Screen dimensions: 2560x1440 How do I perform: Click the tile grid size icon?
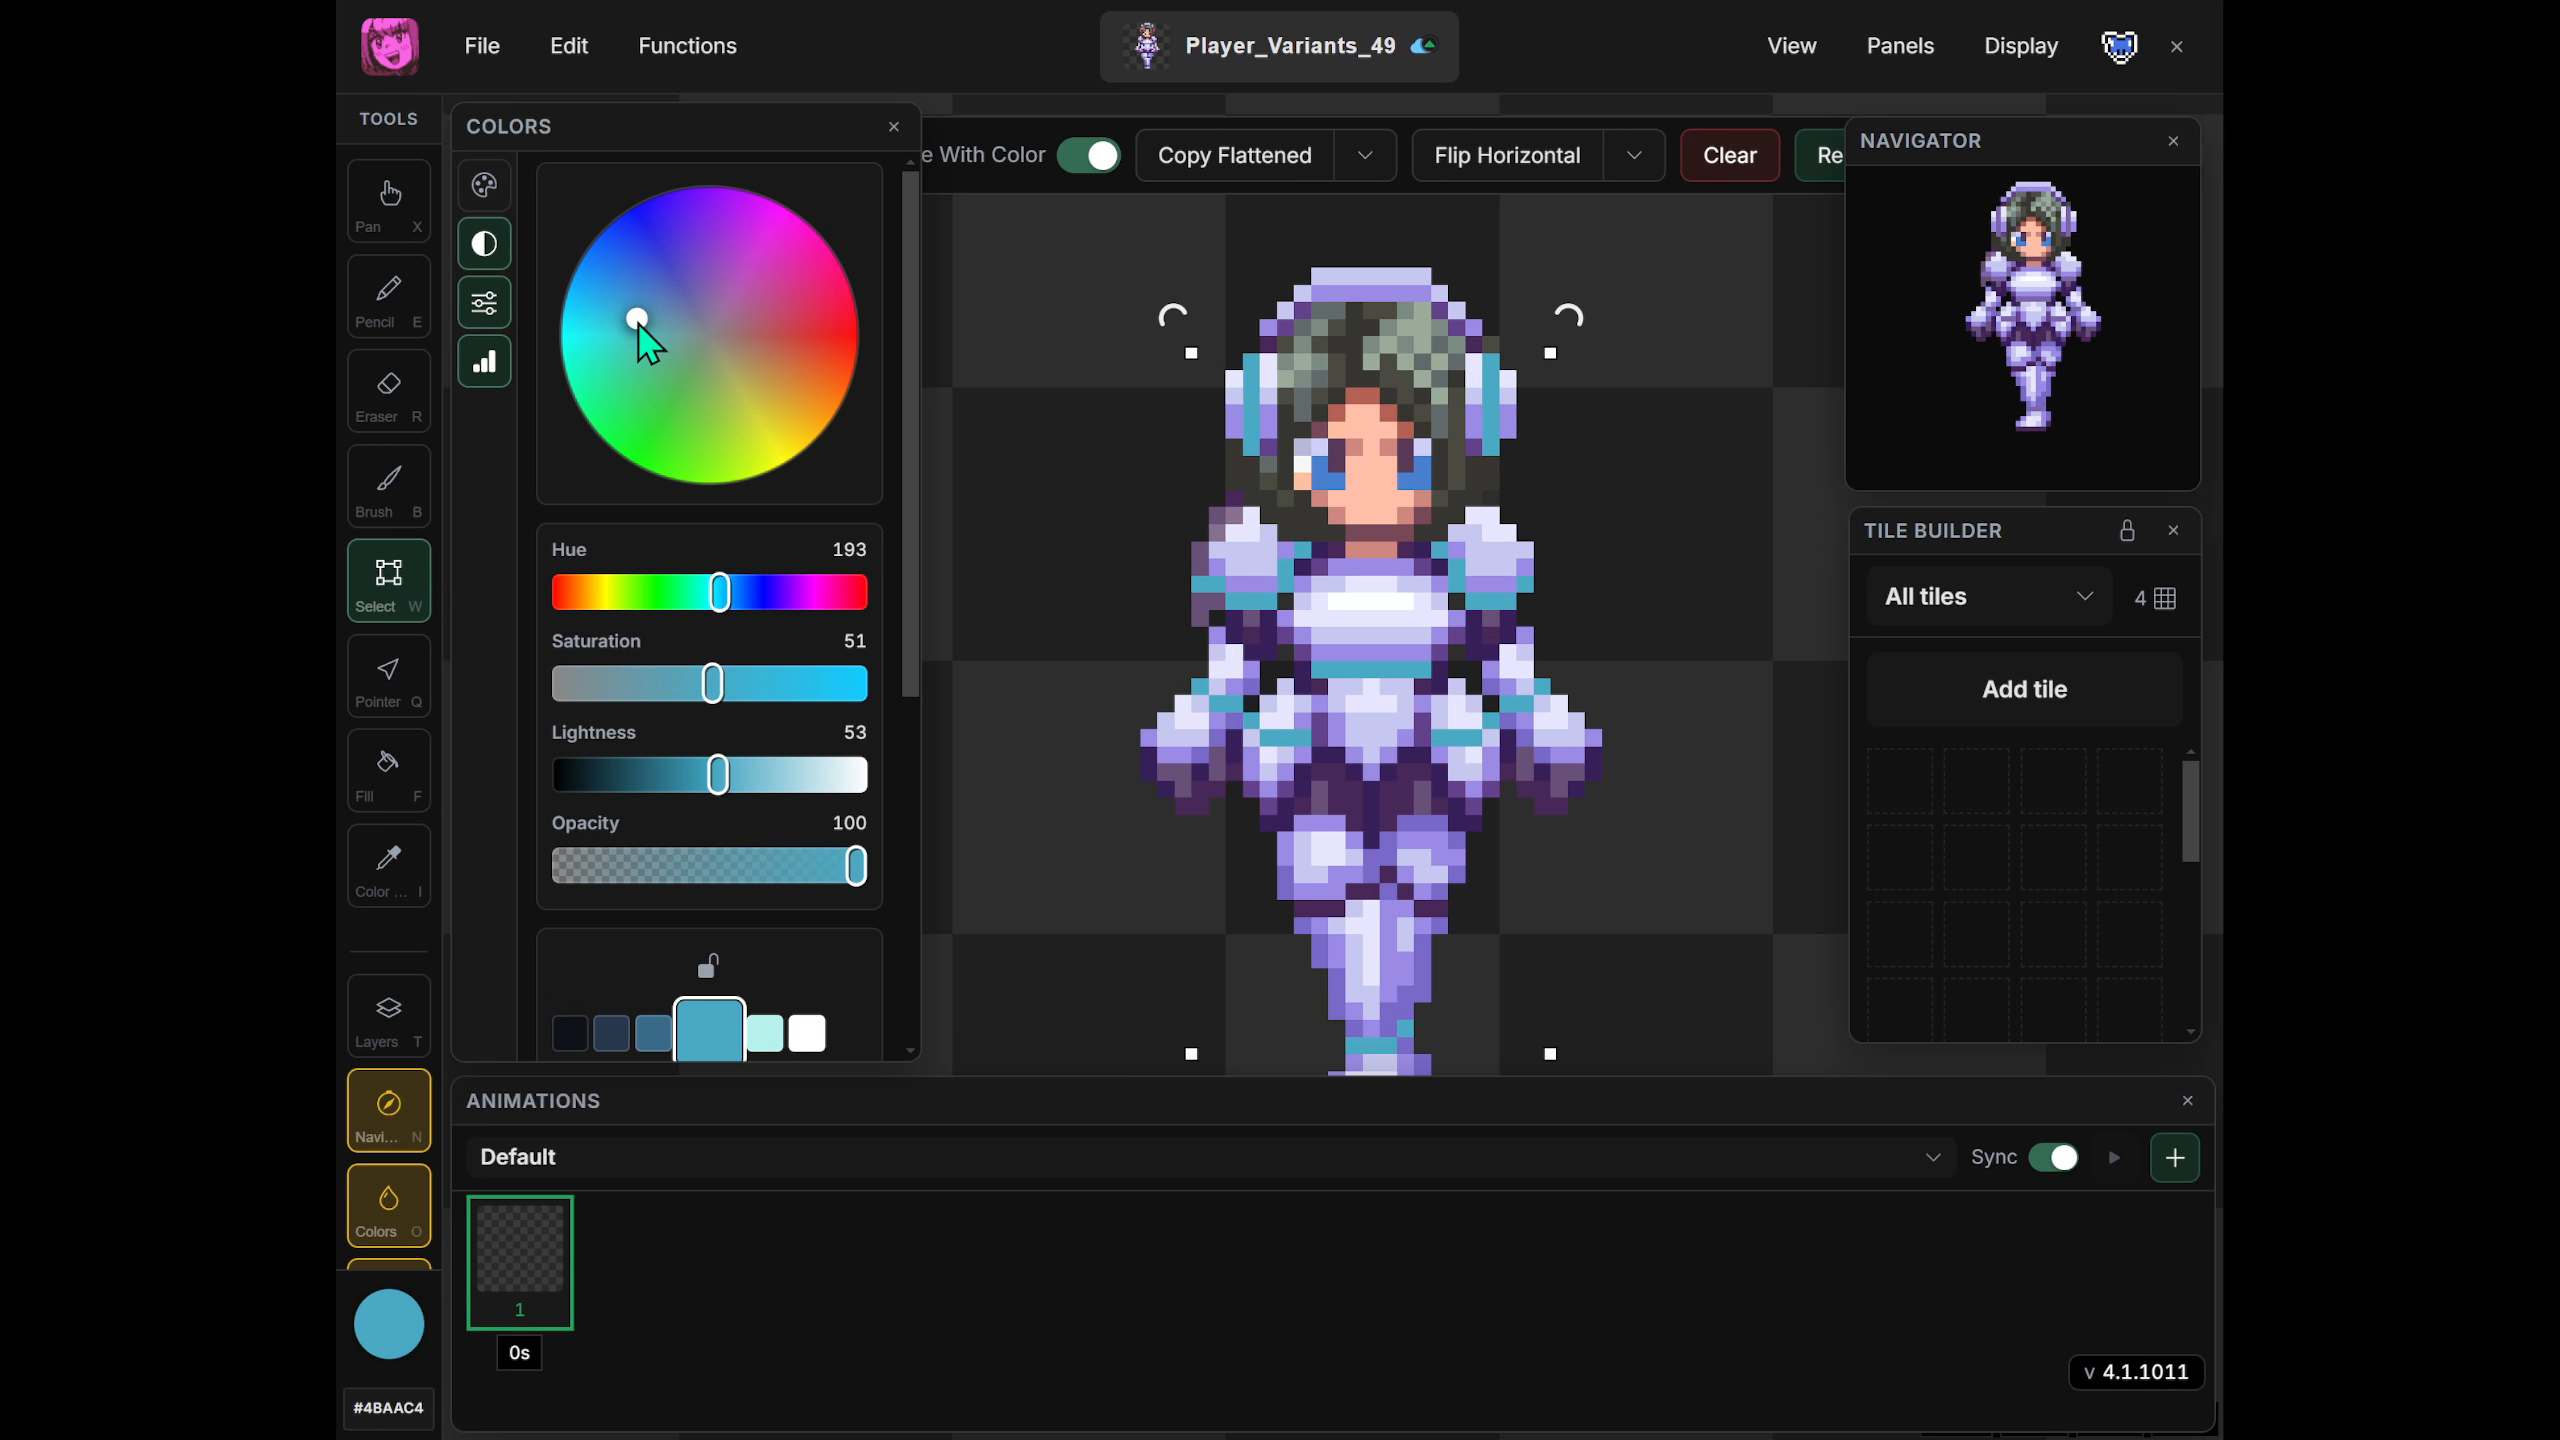tap(2165, 598)
